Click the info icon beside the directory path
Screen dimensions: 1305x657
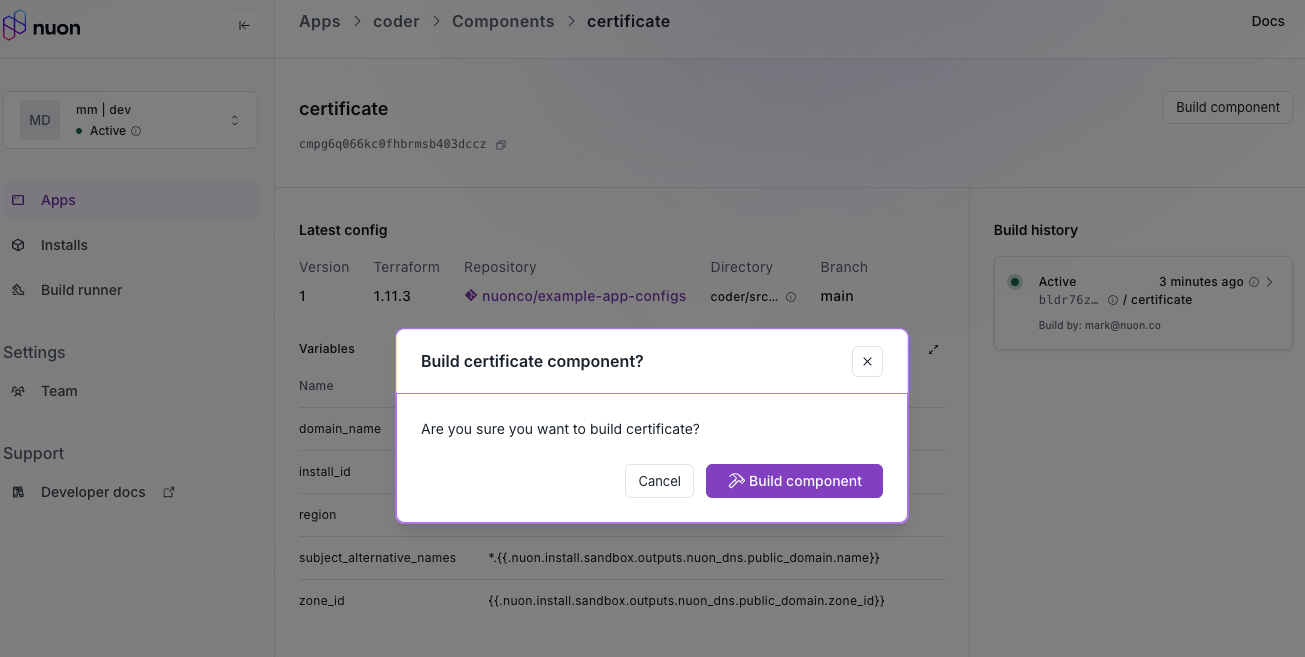tap(791, 297)
